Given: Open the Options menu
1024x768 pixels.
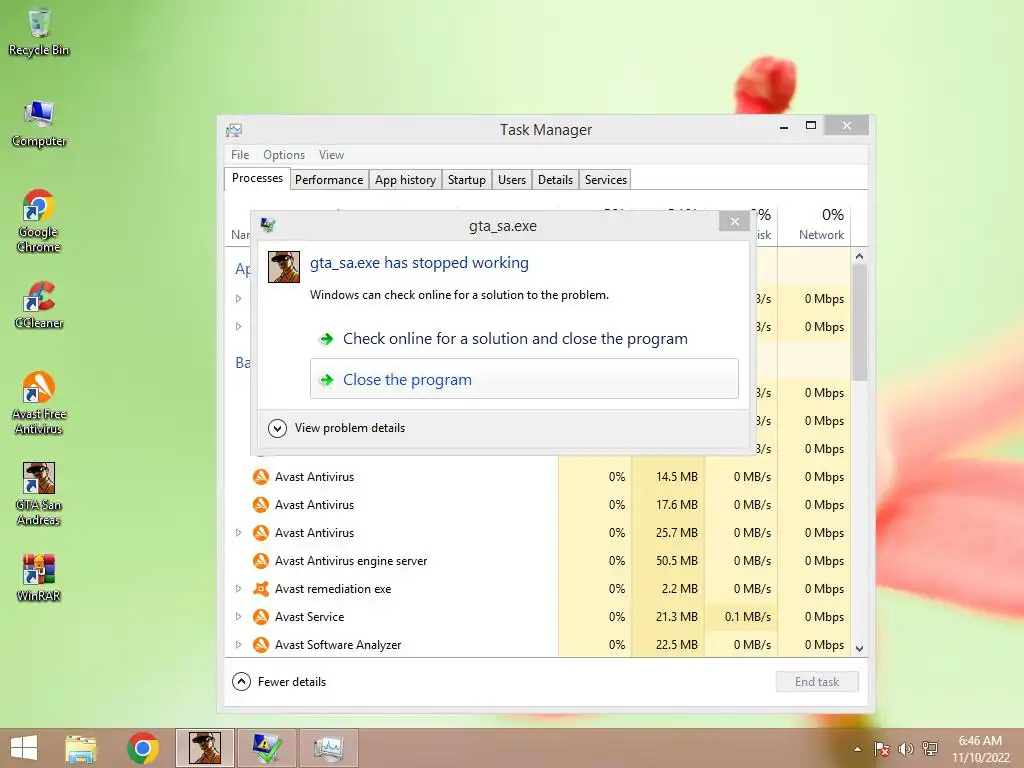Looking at the screenshot, I should 284,155.
